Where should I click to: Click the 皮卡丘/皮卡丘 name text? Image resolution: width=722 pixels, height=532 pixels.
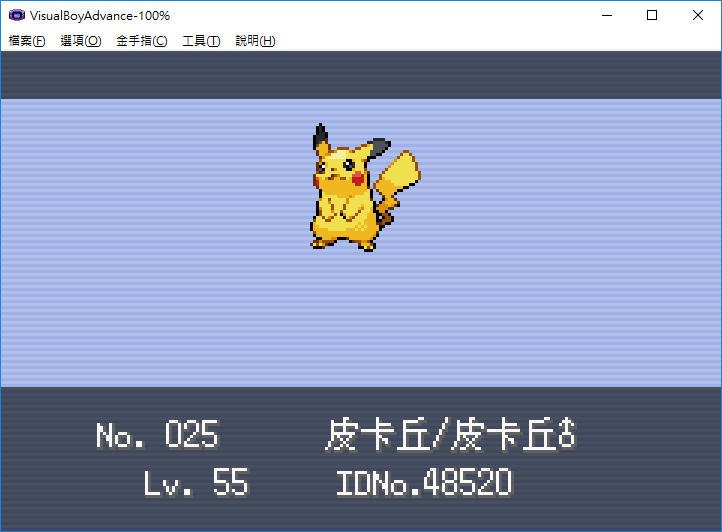click(x=442, y=434)
